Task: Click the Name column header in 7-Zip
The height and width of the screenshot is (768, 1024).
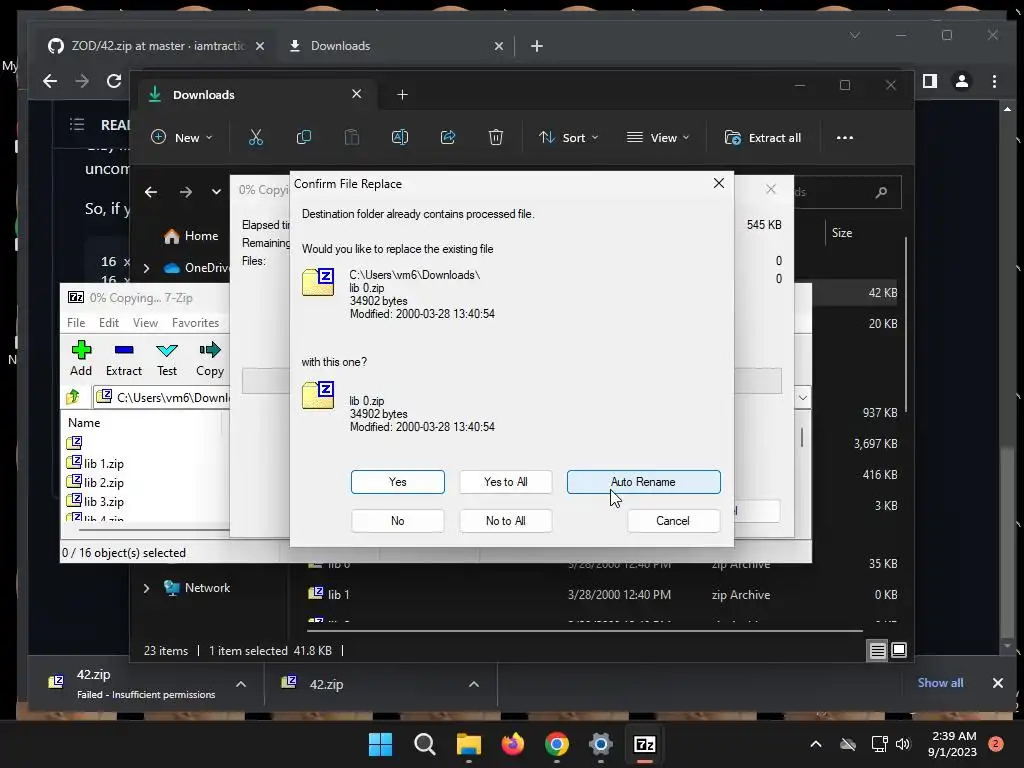Action: click(84, 423)
